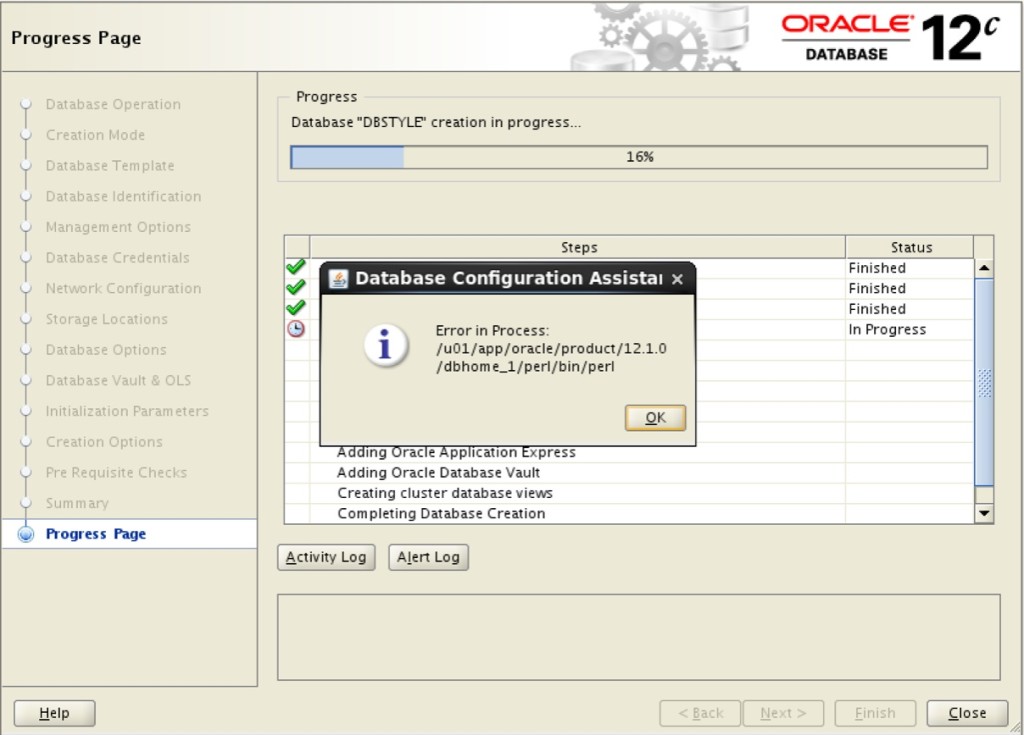Image resolution: width=1024 pixels, height=735 pixels.
Task: Select the Creation Options wizard step
Action: coord(104,442)
